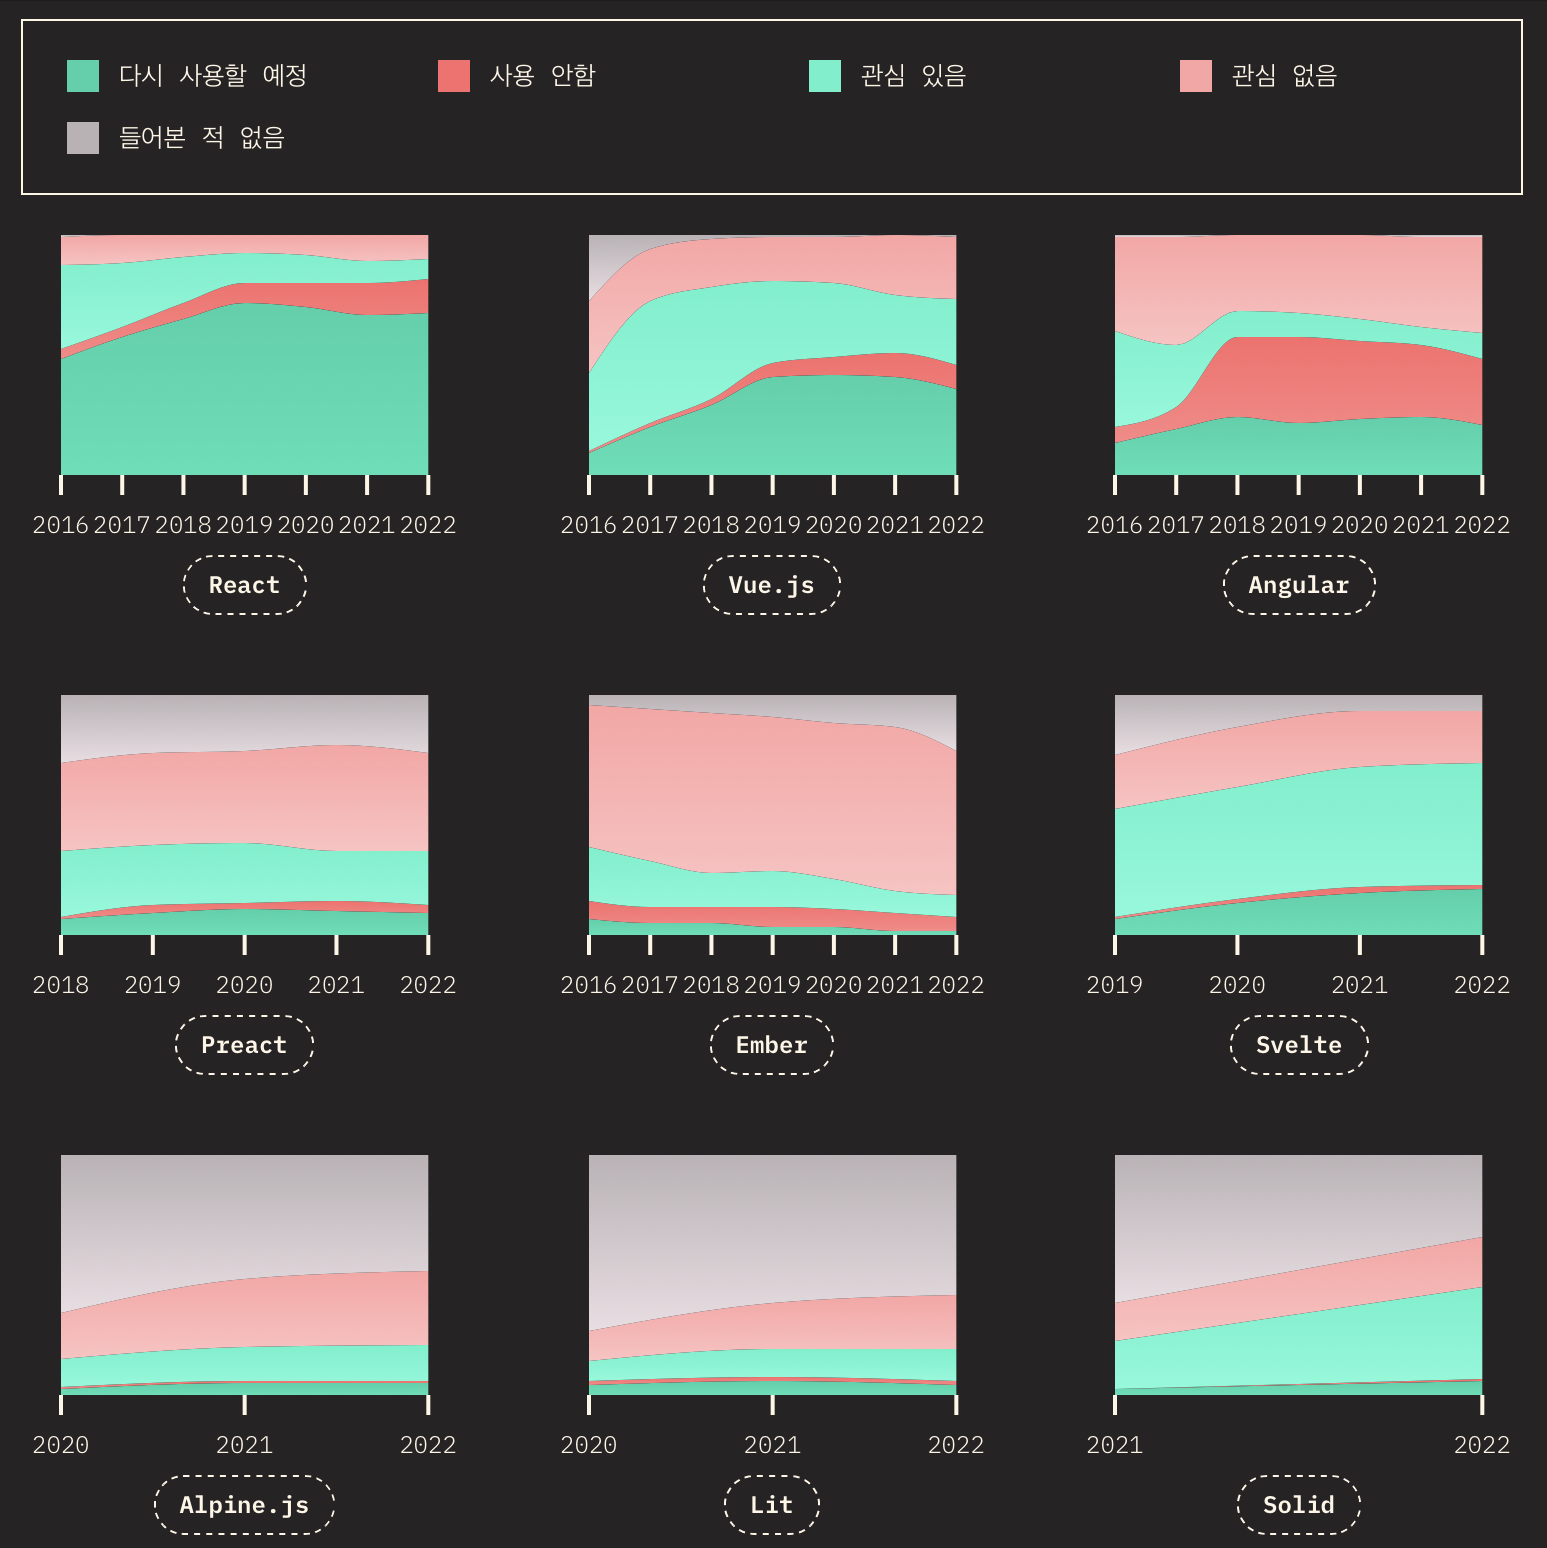Click 2020 on Svelte chart axis
This screenshot has width=1547, height=1548.
[x=1237, y=985]
